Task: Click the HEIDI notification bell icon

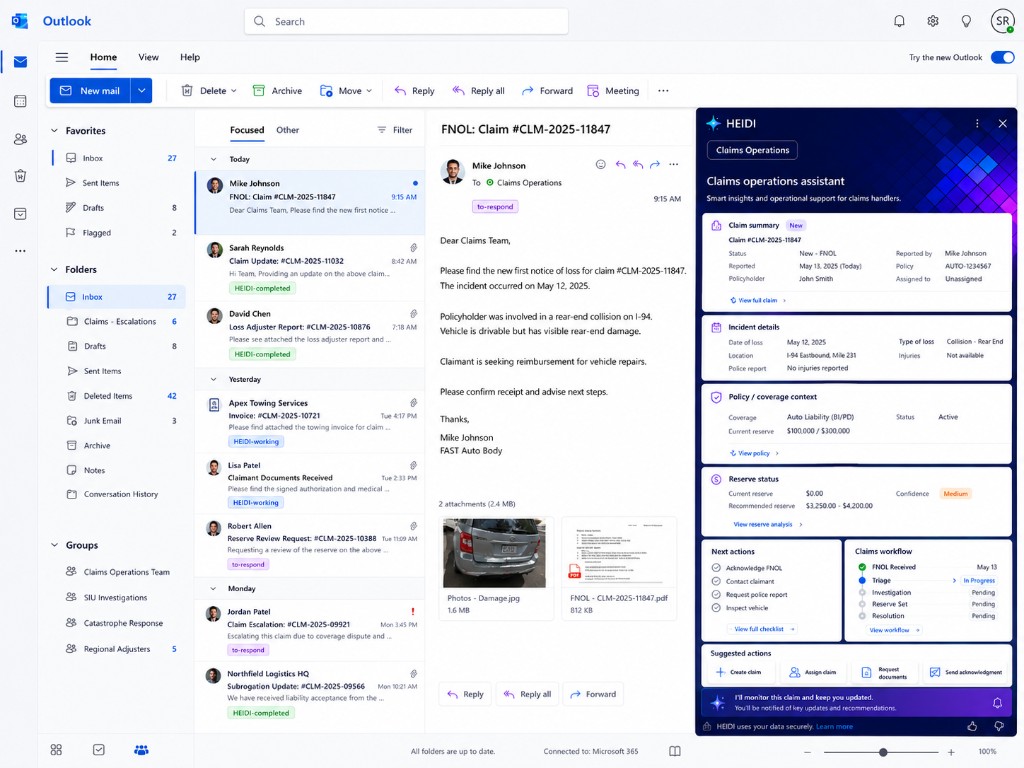Action: click(x=997, y=703)
